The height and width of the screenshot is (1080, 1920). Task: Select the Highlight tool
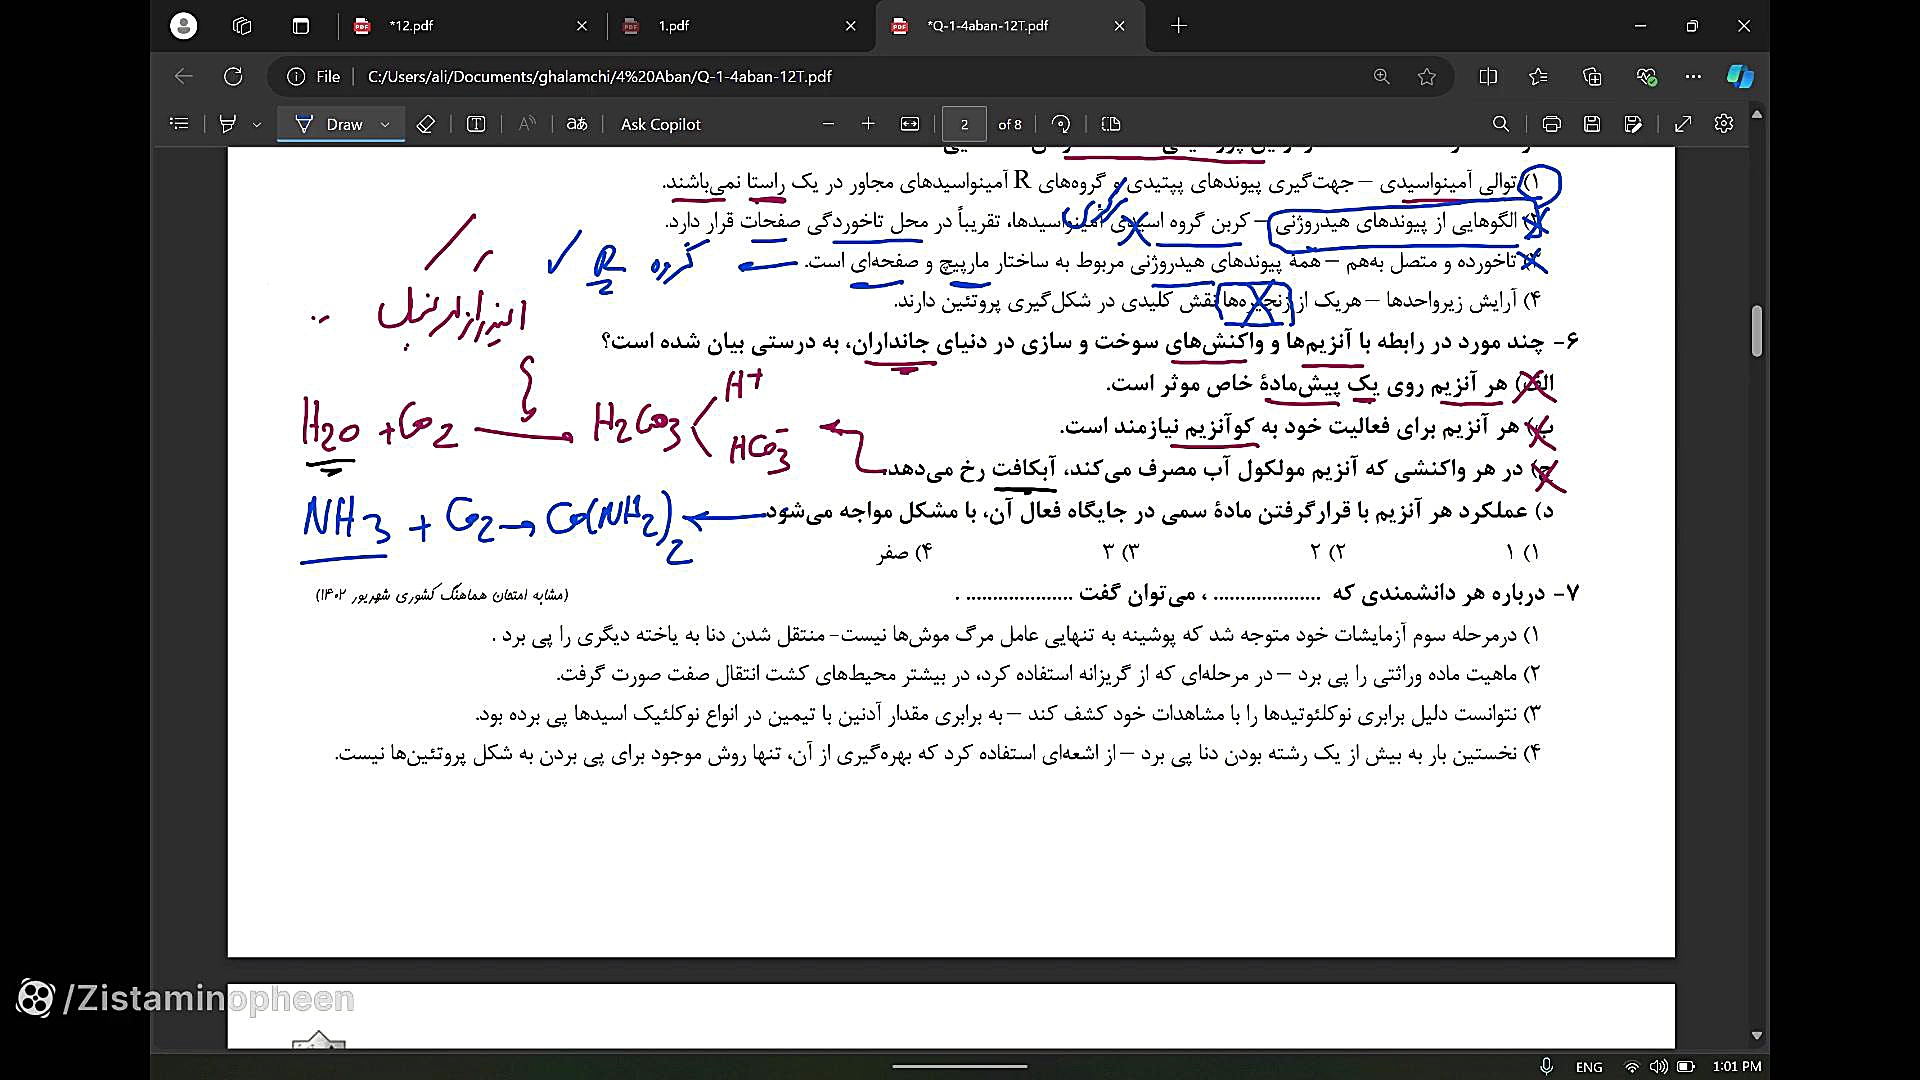[228, 124]
